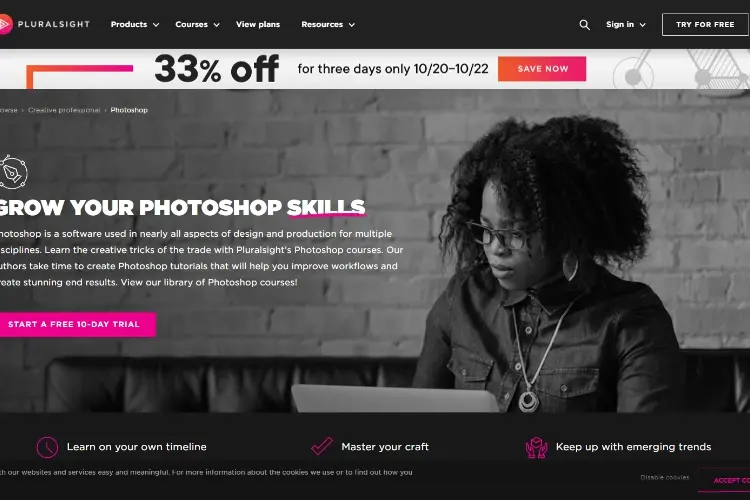This screenshot has width=750, height=500.
Task: Open the Resources dropdown
Action: (328, 24)
